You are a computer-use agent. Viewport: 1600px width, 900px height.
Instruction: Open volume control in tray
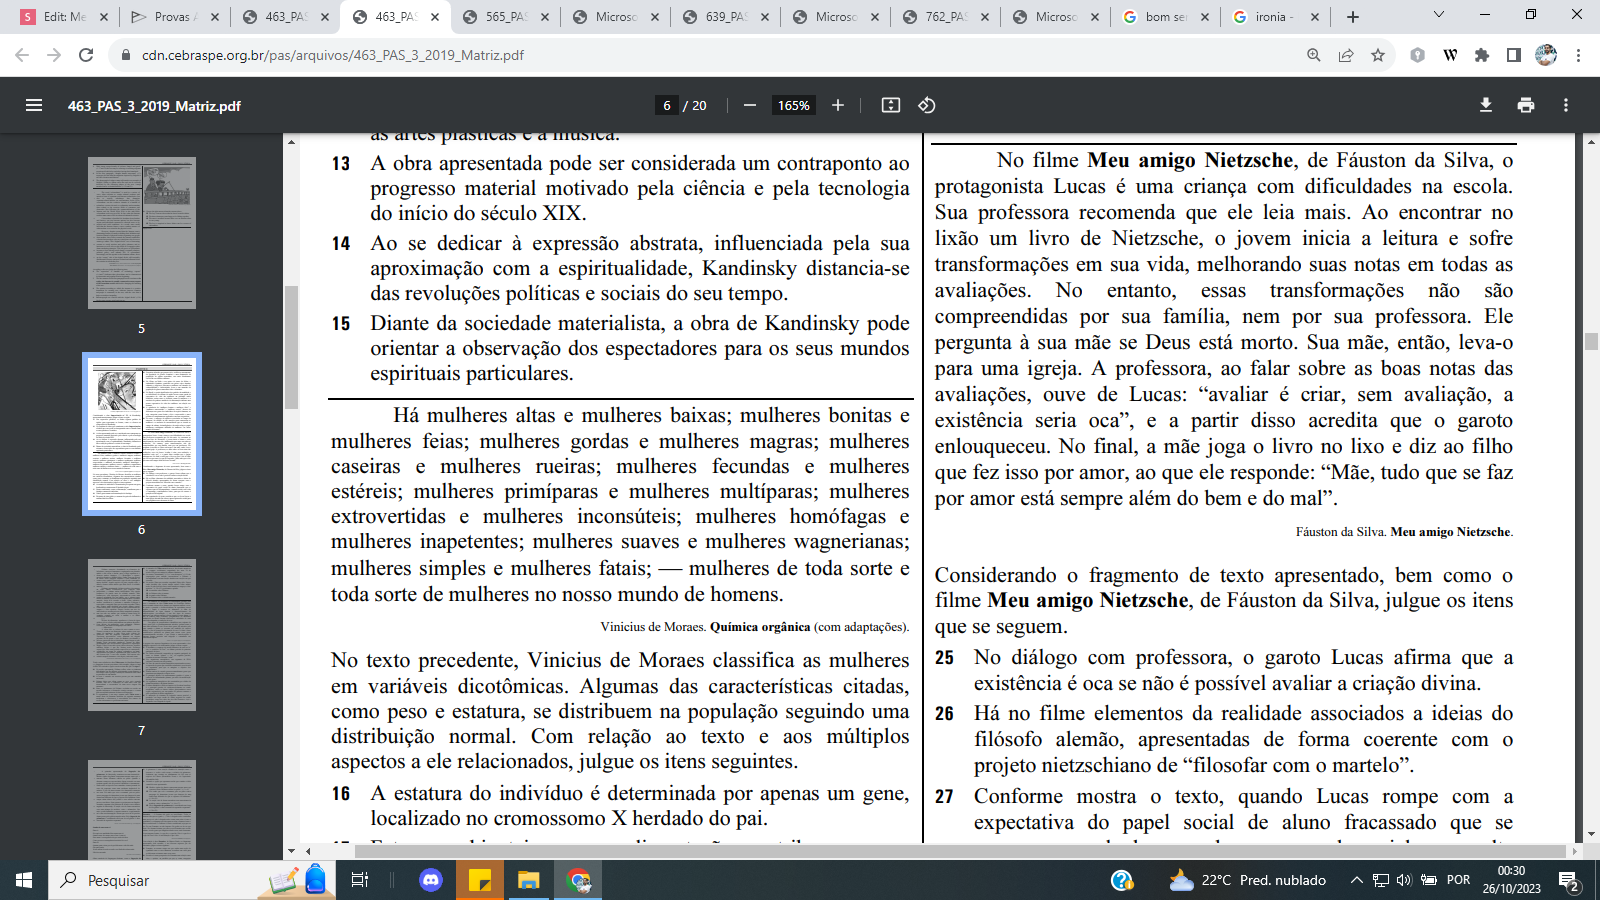(x=1404, y=880)
